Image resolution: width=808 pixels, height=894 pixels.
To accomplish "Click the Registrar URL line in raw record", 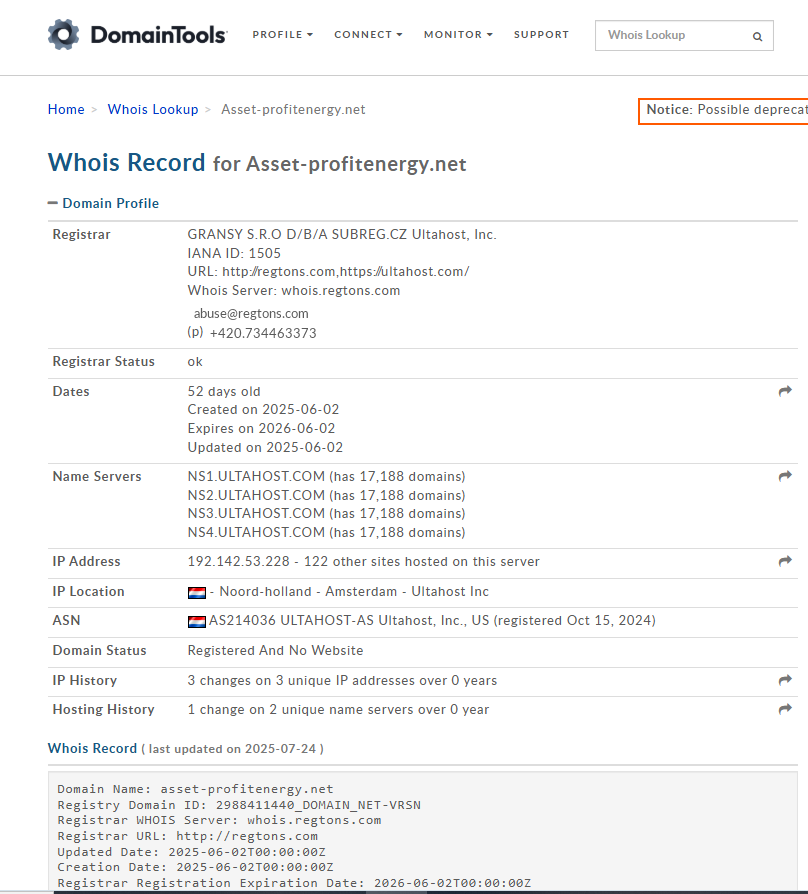I will coord(188,836).
